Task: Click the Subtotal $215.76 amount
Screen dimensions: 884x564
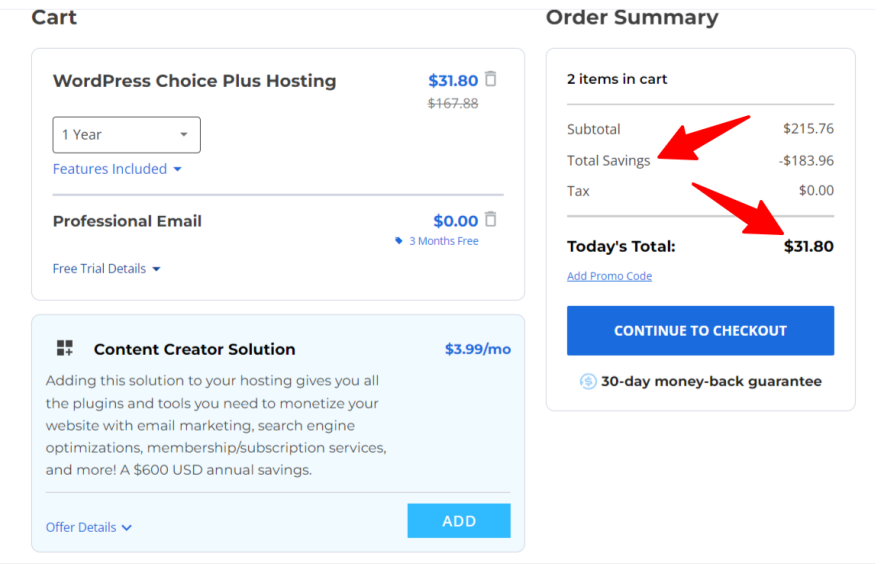Action: click(x=808, y=129)
